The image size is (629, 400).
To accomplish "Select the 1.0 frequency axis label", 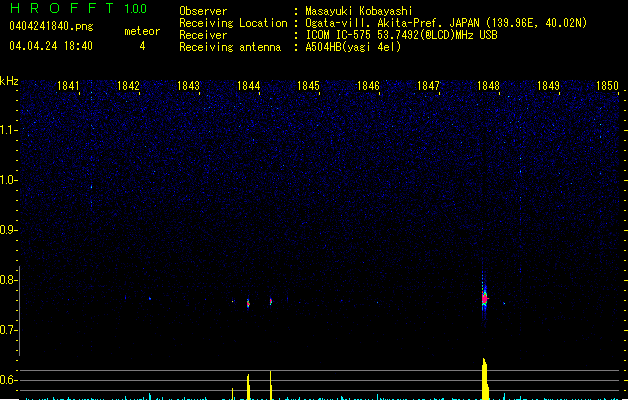I will coord(9,180).
